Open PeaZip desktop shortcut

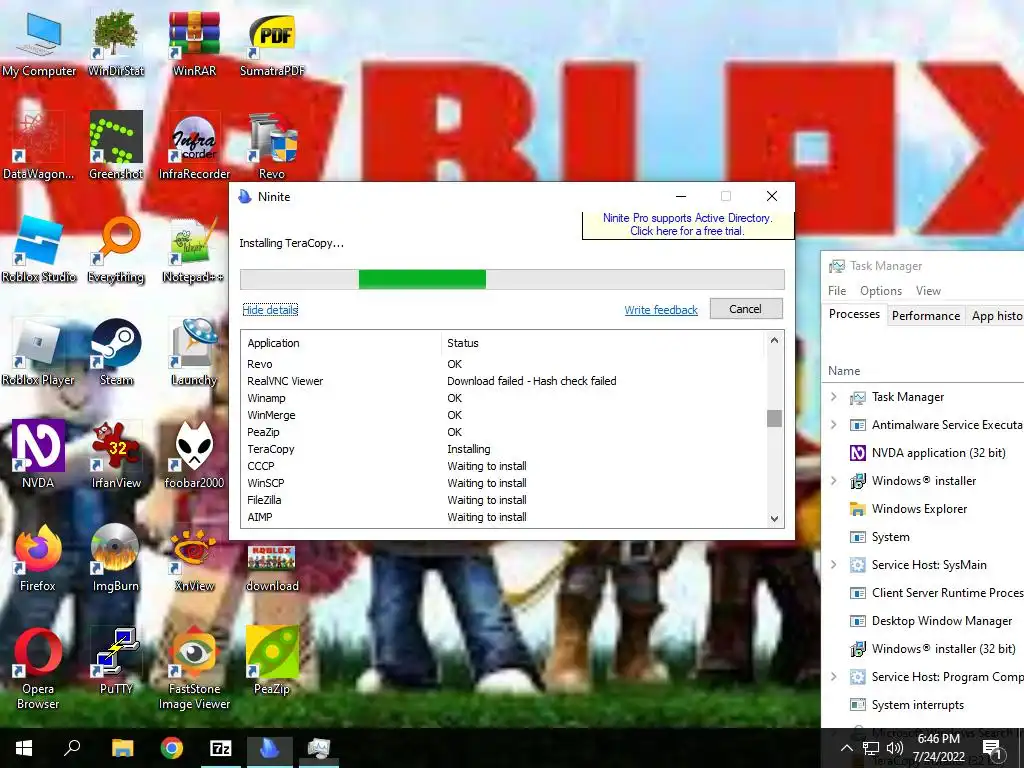pos(272,661)
